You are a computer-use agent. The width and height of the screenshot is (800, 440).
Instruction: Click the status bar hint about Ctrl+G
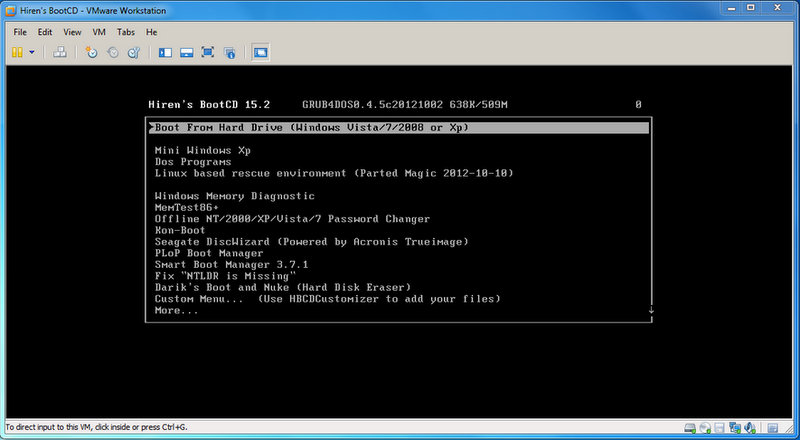click(96, 427)
